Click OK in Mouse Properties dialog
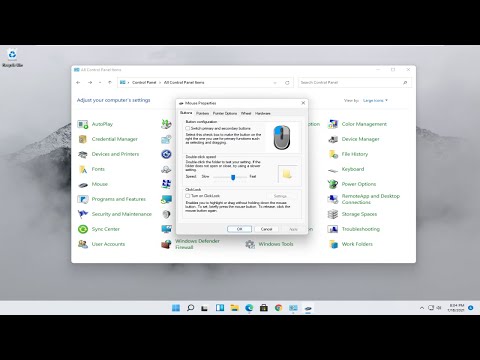The height and width of the screenshot is (360, 480). tap(239, 229)
